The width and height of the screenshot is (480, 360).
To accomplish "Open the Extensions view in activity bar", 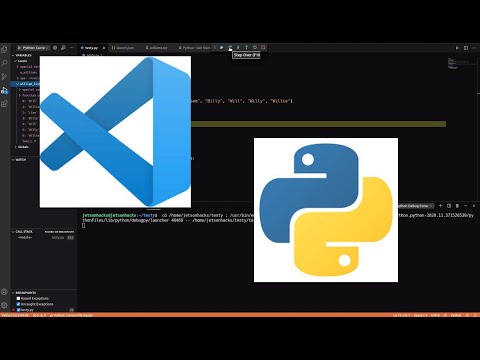I will [4, 104].
